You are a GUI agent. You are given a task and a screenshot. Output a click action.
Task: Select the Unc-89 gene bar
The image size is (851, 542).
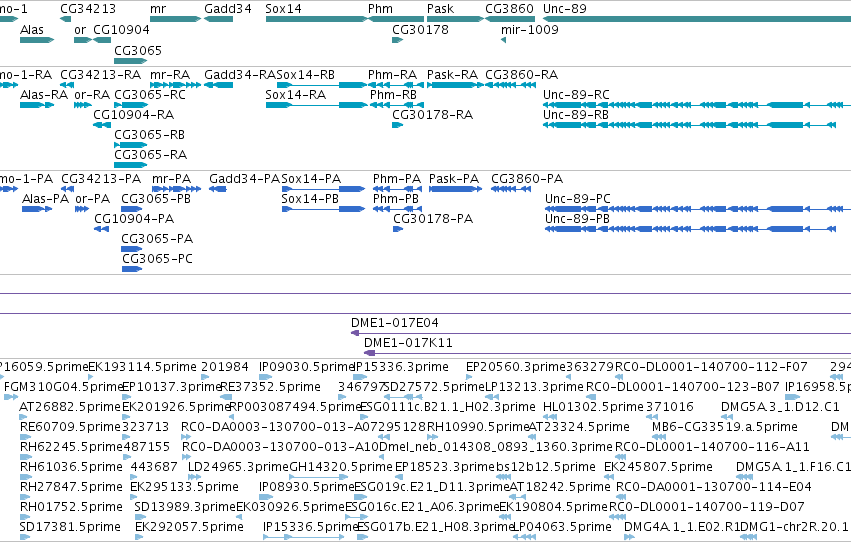click(697, 19)
